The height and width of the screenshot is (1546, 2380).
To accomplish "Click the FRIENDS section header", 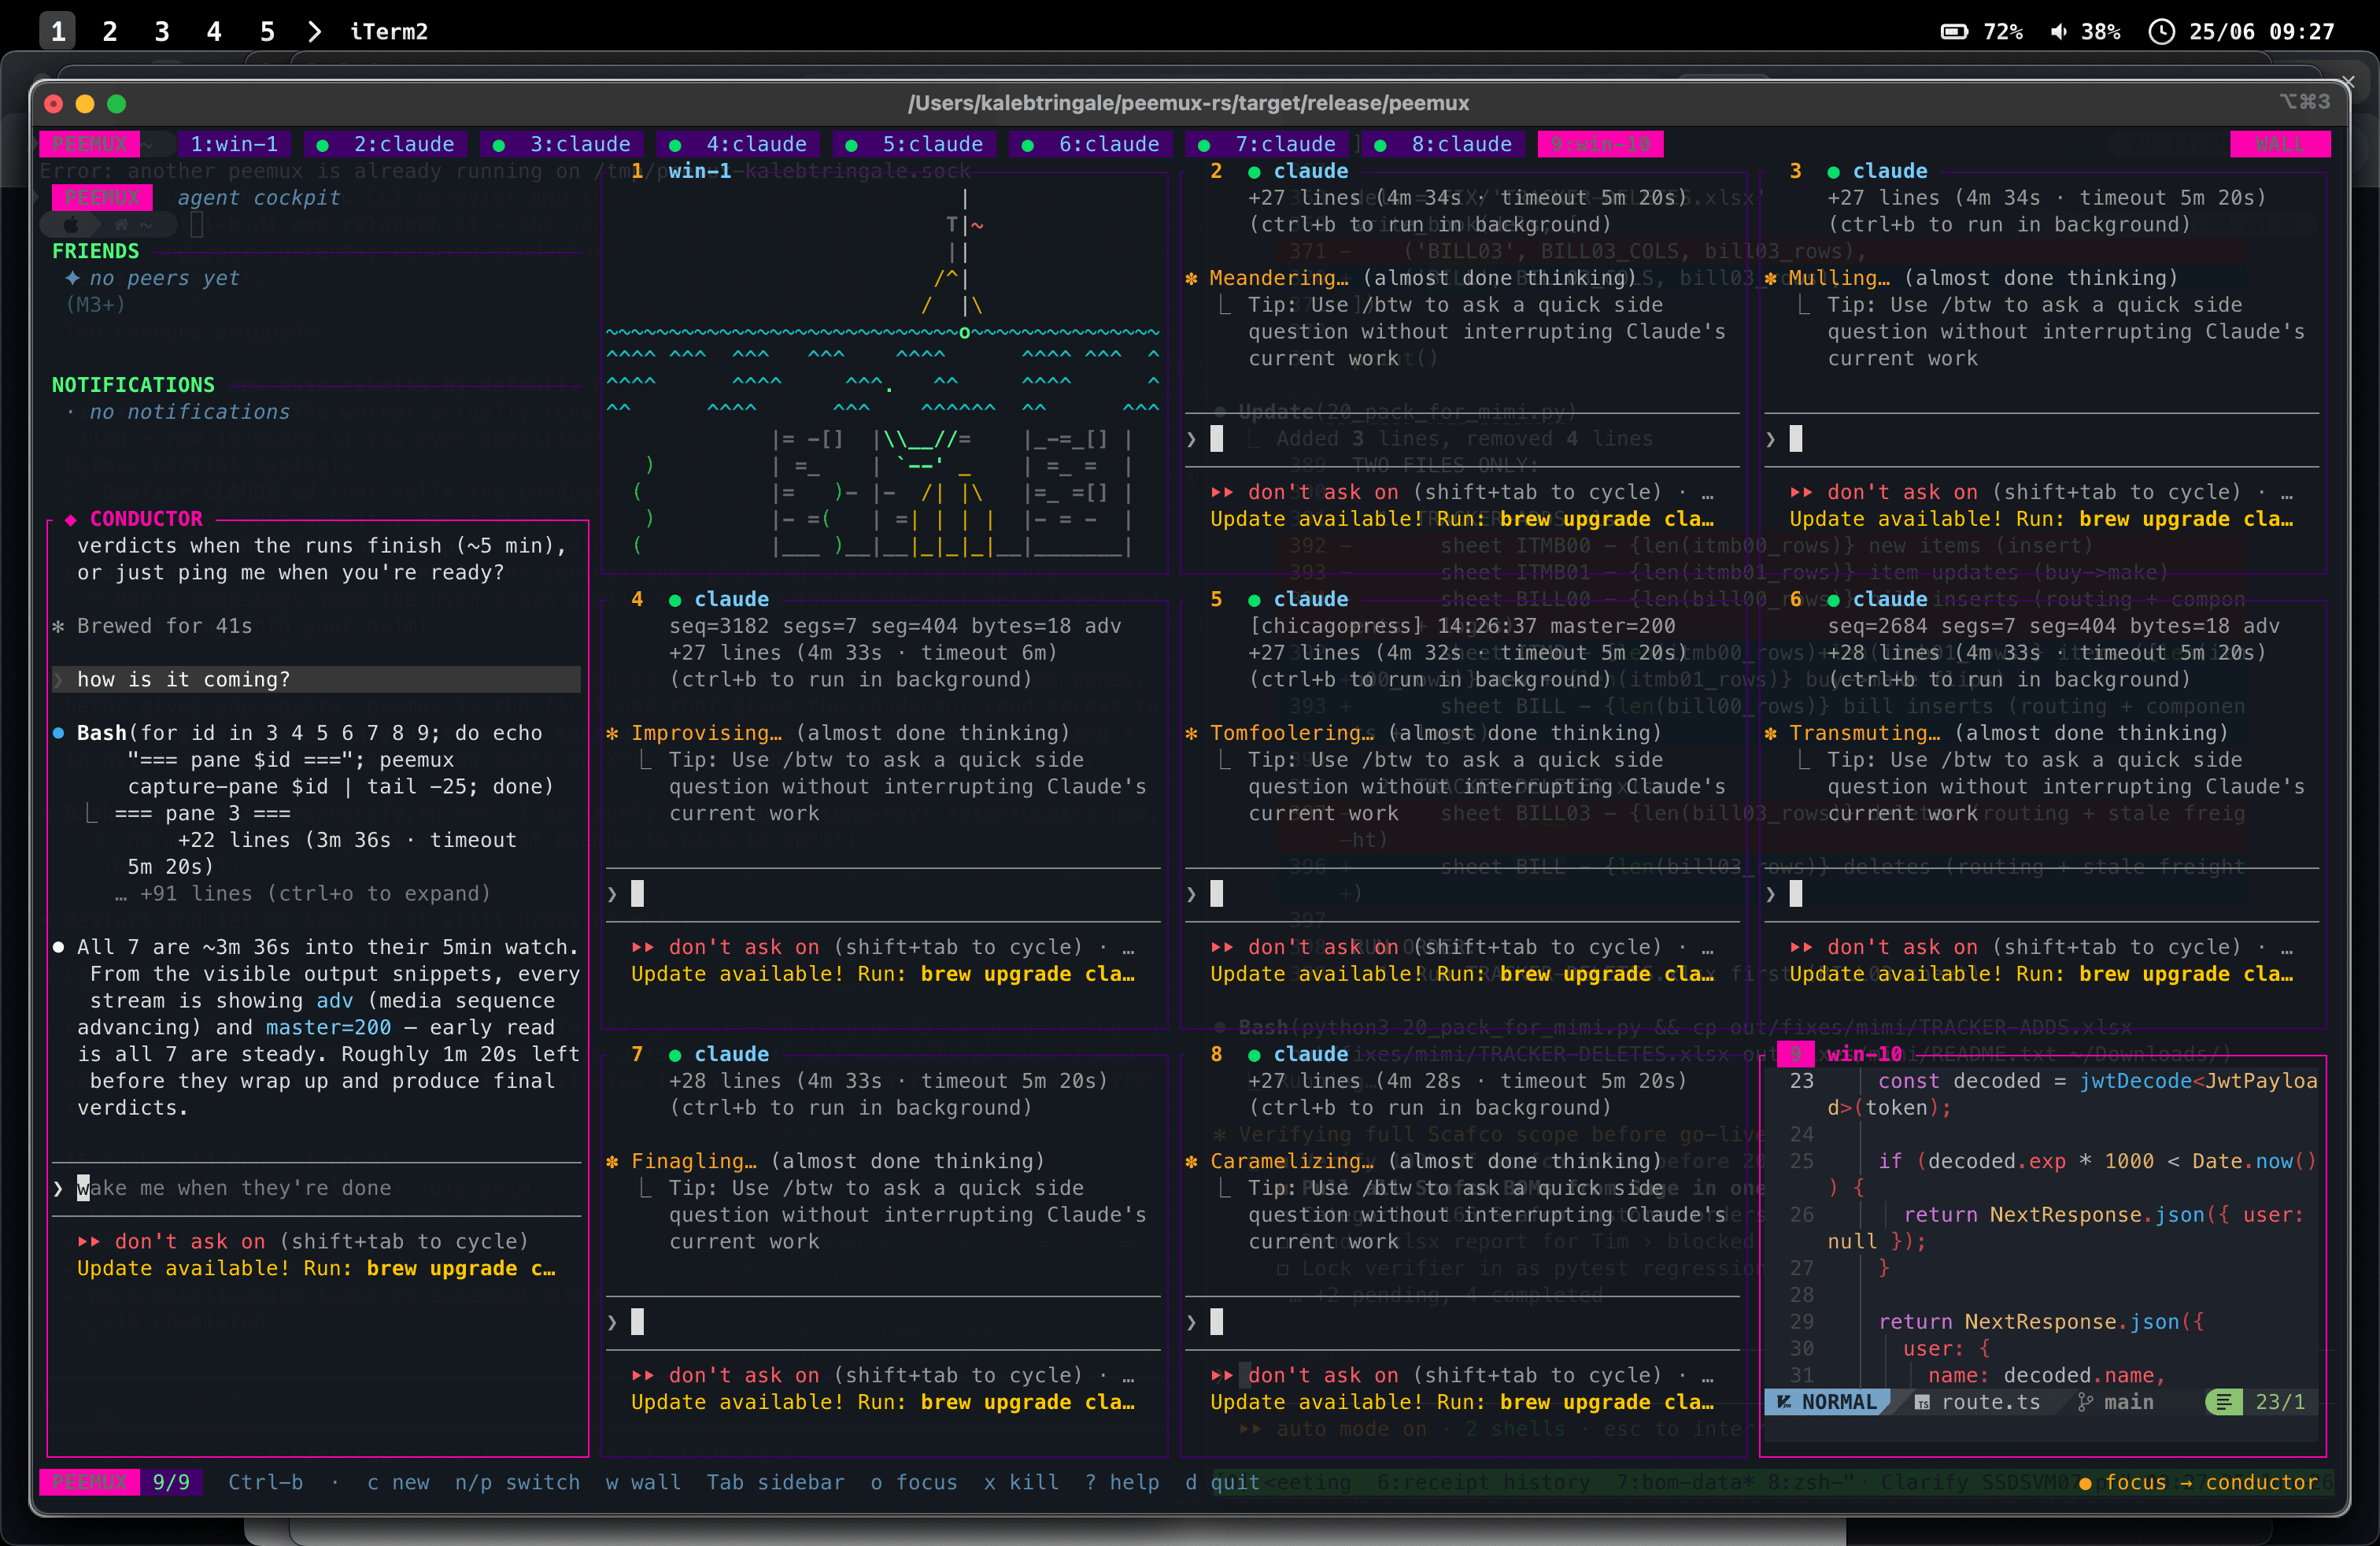I will (96, 251).
